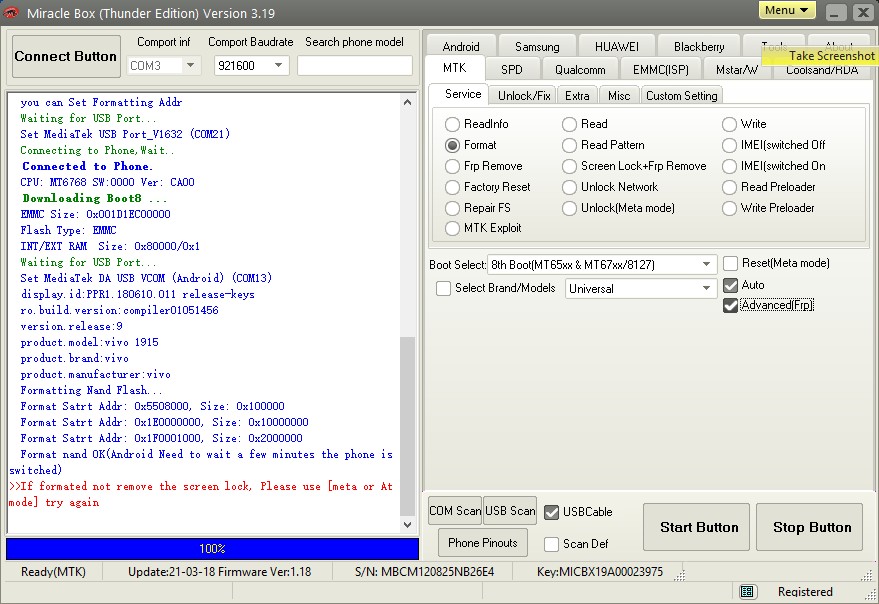Enable the Reset(Meta mode) checkbox
The image size is (879, 604).
pyautogui.click(x=730, y=263)
